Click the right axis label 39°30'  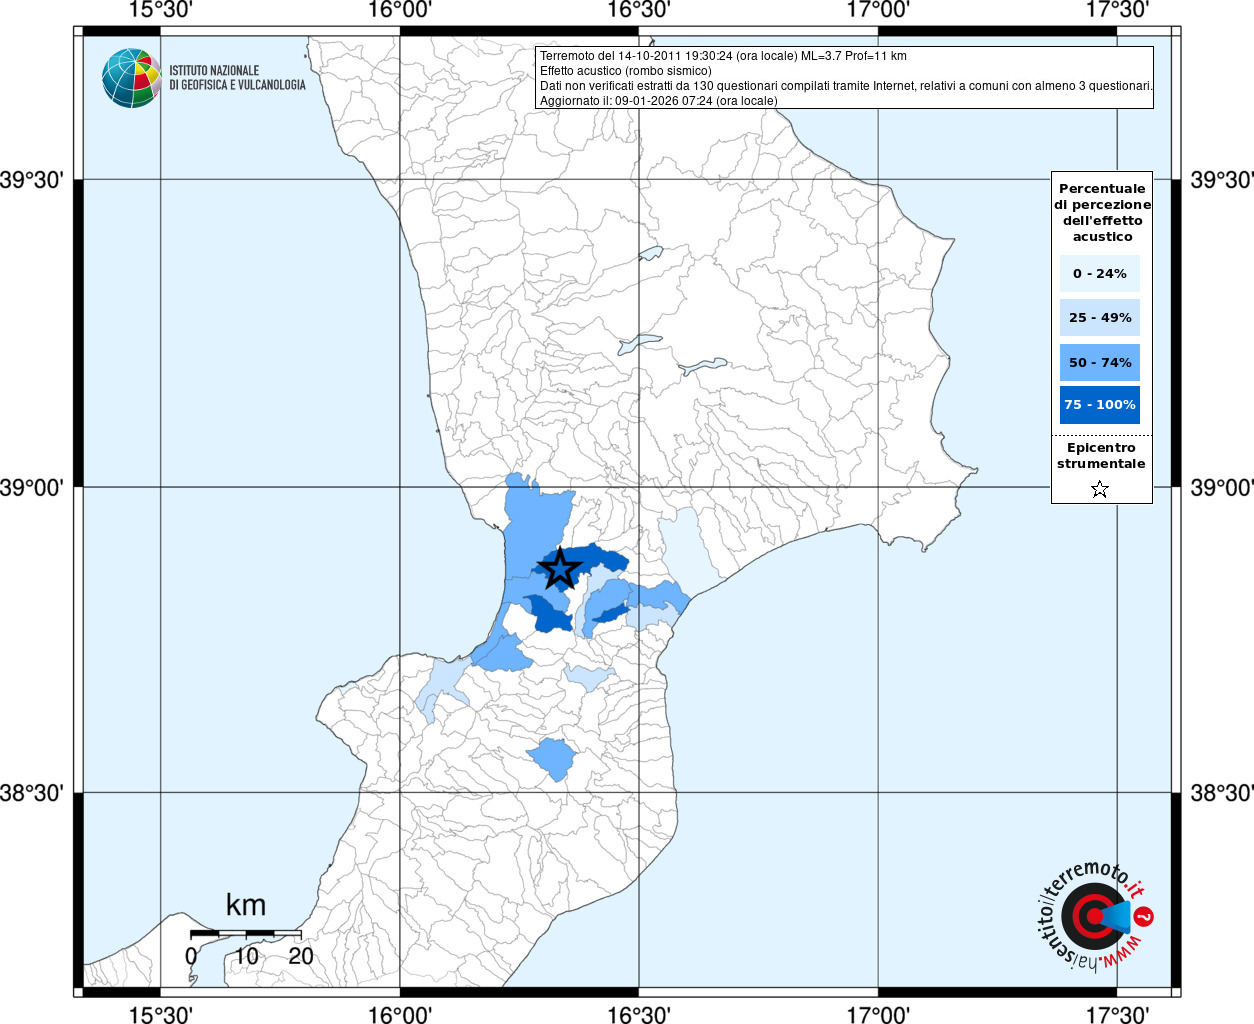pos(1222,180)
